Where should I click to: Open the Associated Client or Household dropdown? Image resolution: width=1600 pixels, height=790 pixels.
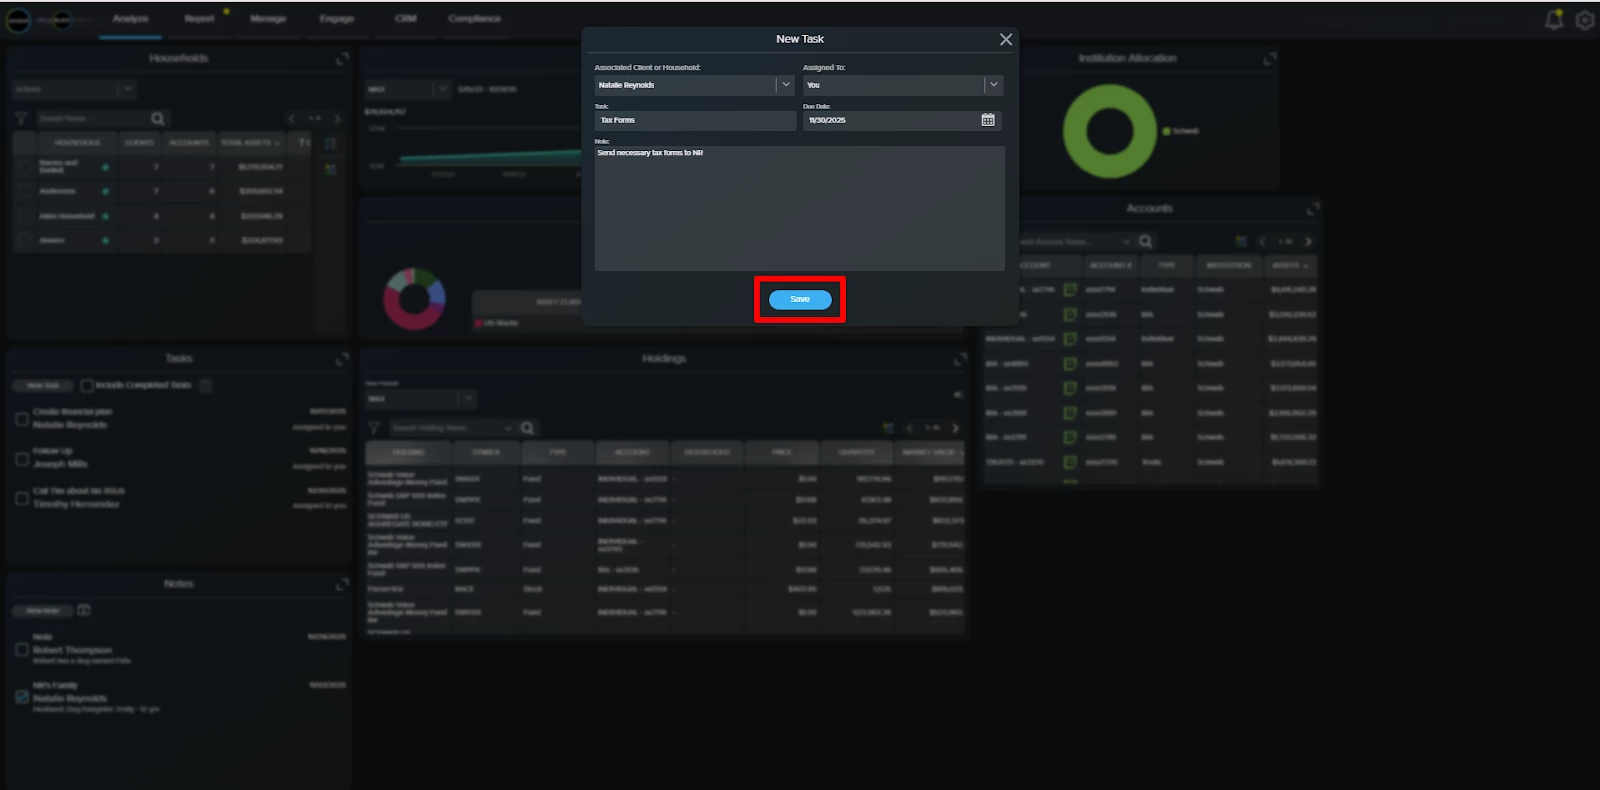786,85
